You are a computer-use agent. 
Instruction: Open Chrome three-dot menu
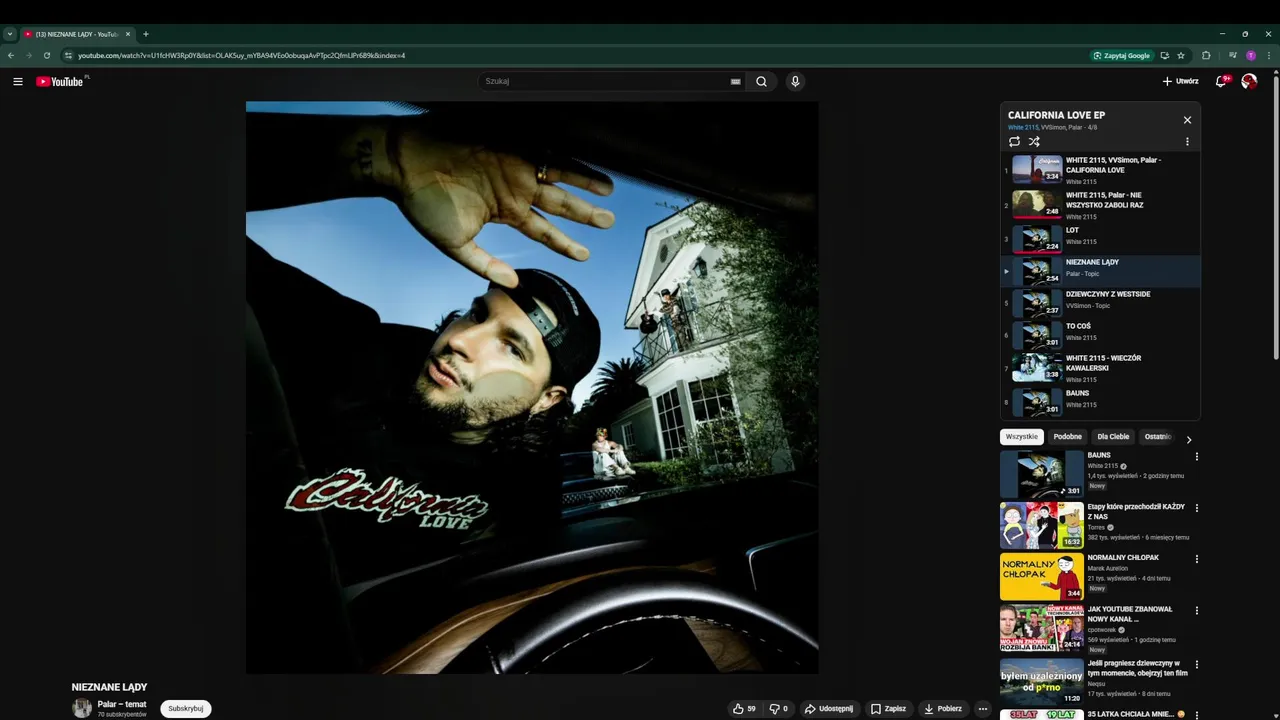[1269, 56]
